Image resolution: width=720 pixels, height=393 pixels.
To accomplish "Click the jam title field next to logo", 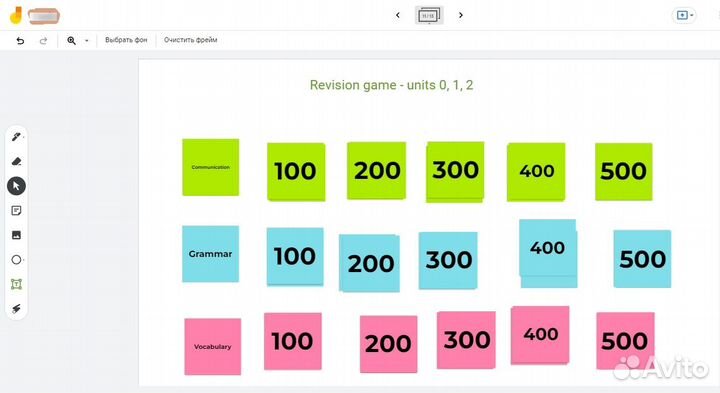I will pyautogui.click(x=44, y=16).
